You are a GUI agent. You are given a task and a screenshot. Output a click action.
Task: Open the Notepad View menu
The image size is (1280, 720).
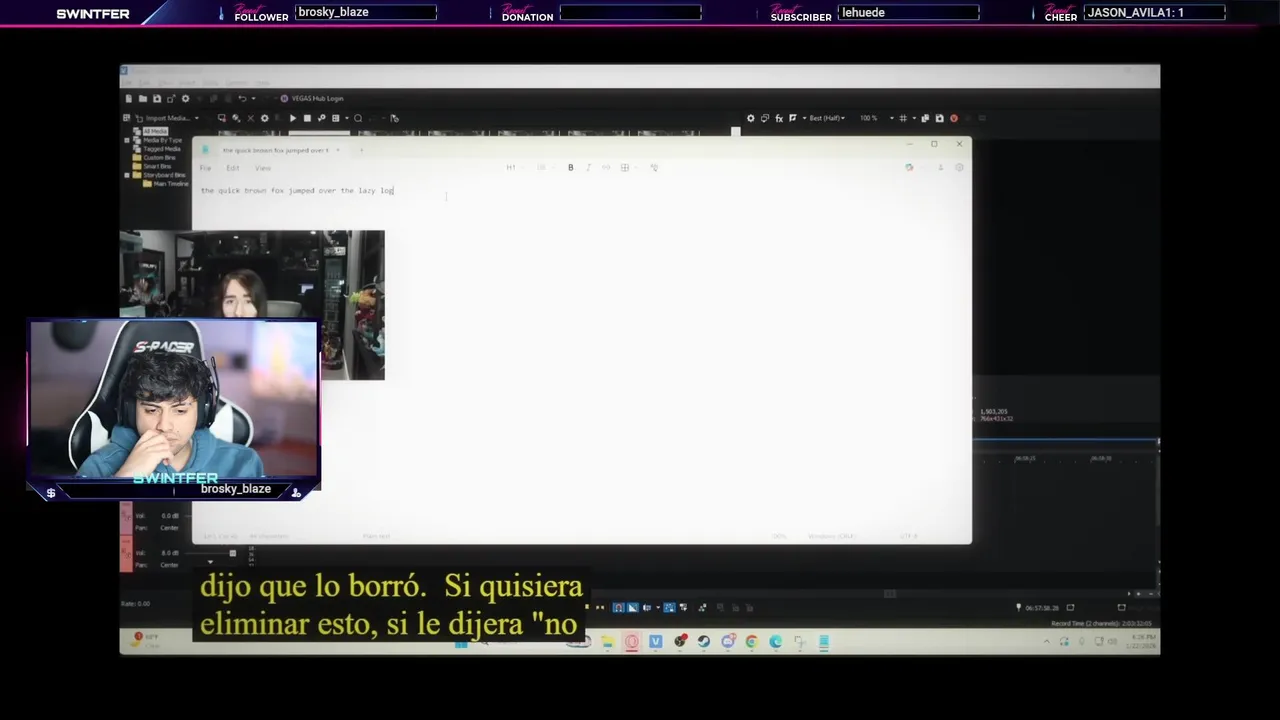click(263, 168)
